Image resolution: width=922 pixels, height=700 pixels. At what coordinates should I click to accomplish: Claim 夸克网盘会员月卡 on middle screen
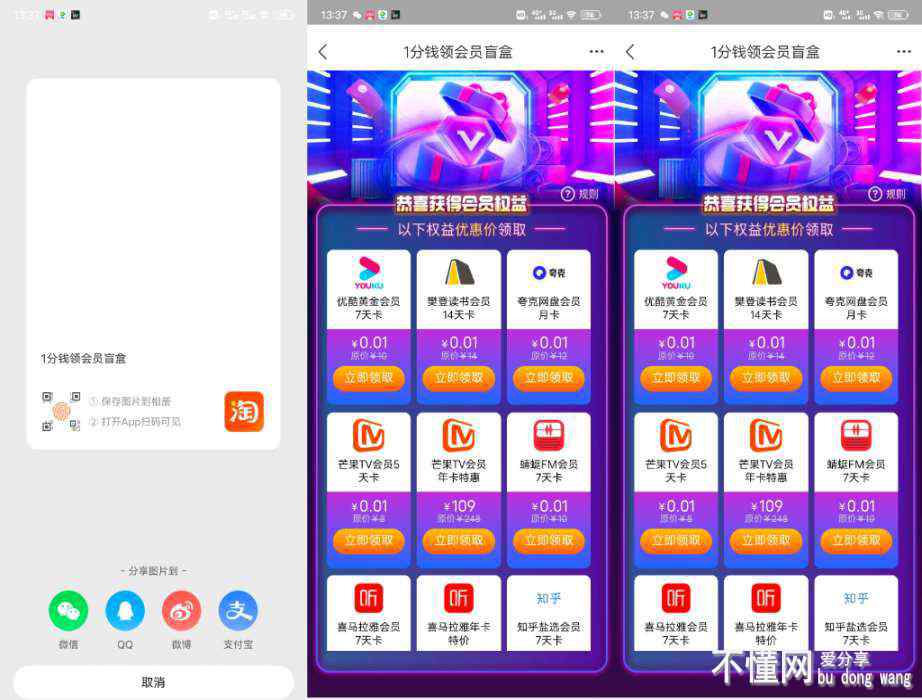[549, 378]
